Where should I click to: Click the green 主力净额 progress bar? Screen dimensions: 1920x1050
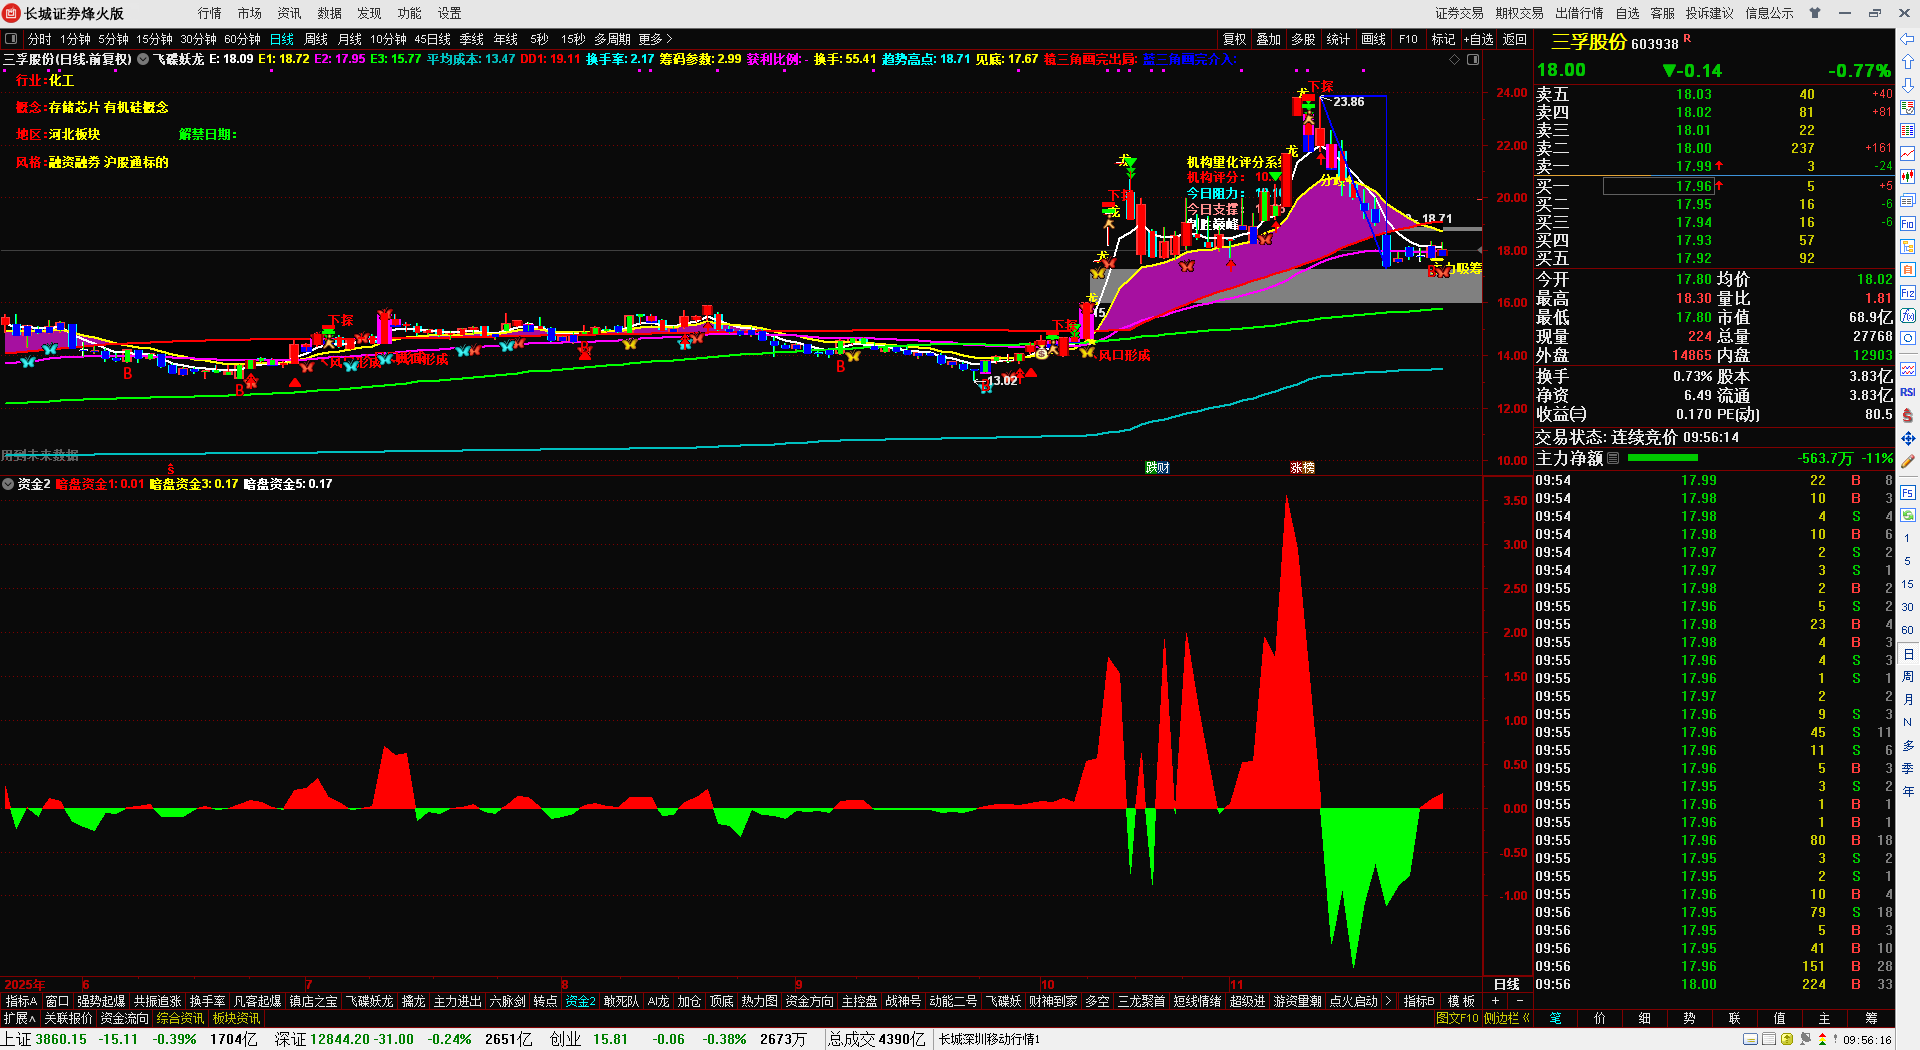[1663, 458]
